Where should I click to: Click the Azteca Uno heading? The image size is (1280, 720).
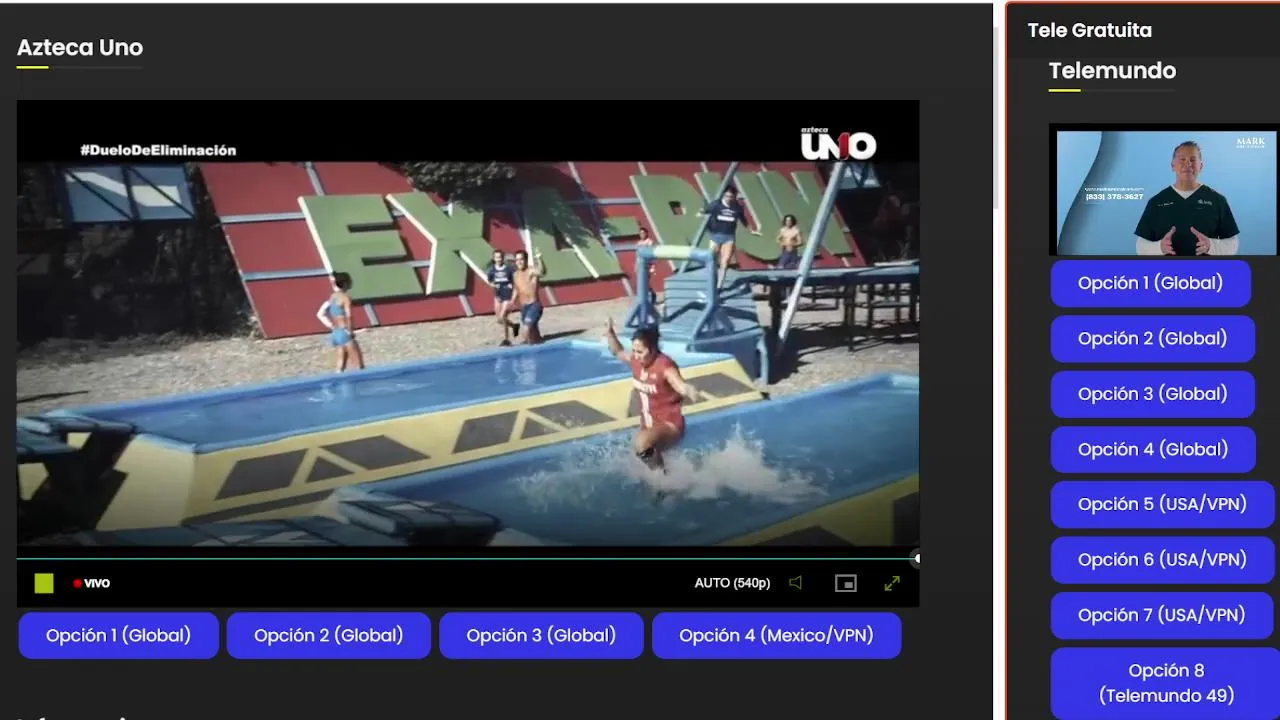coord(80,47)
